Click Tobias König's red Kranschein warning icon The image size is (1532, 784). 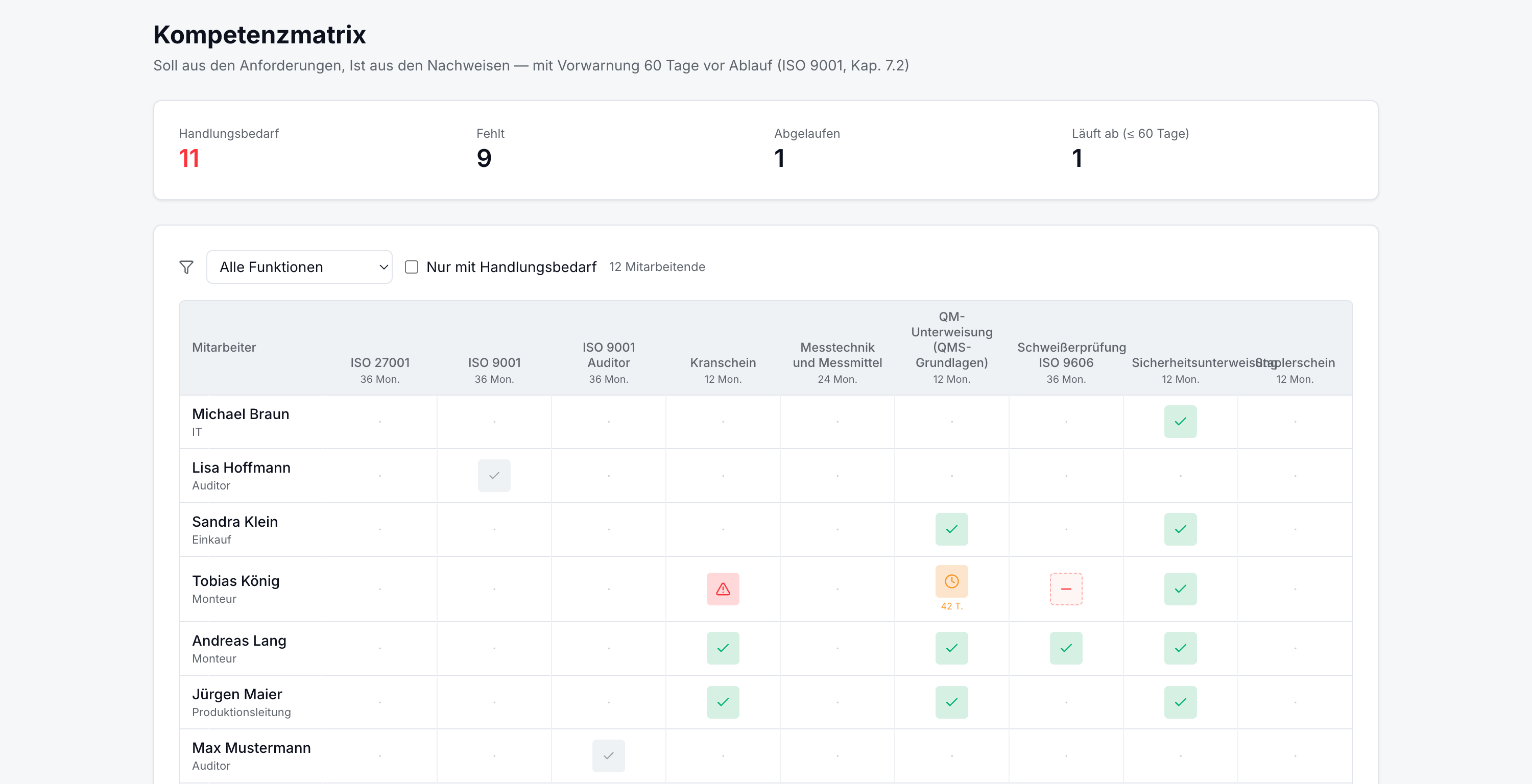tap(723, 589)
